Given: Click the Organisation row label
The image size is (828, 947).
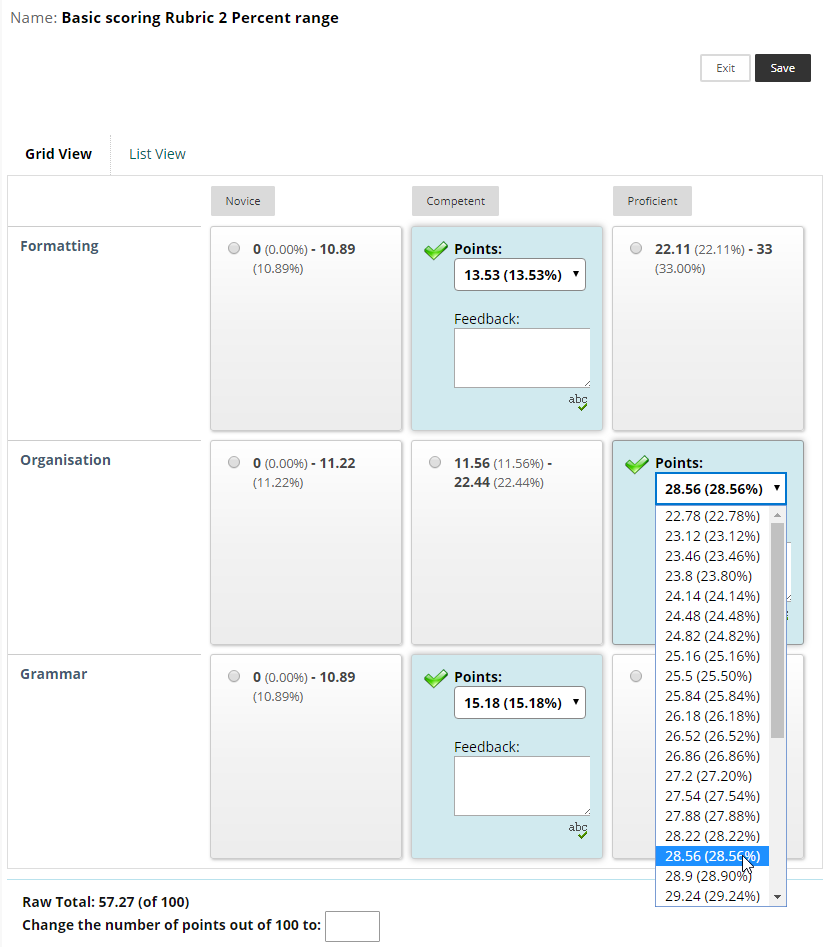Looking at the screenshot, I should (65, 460).
